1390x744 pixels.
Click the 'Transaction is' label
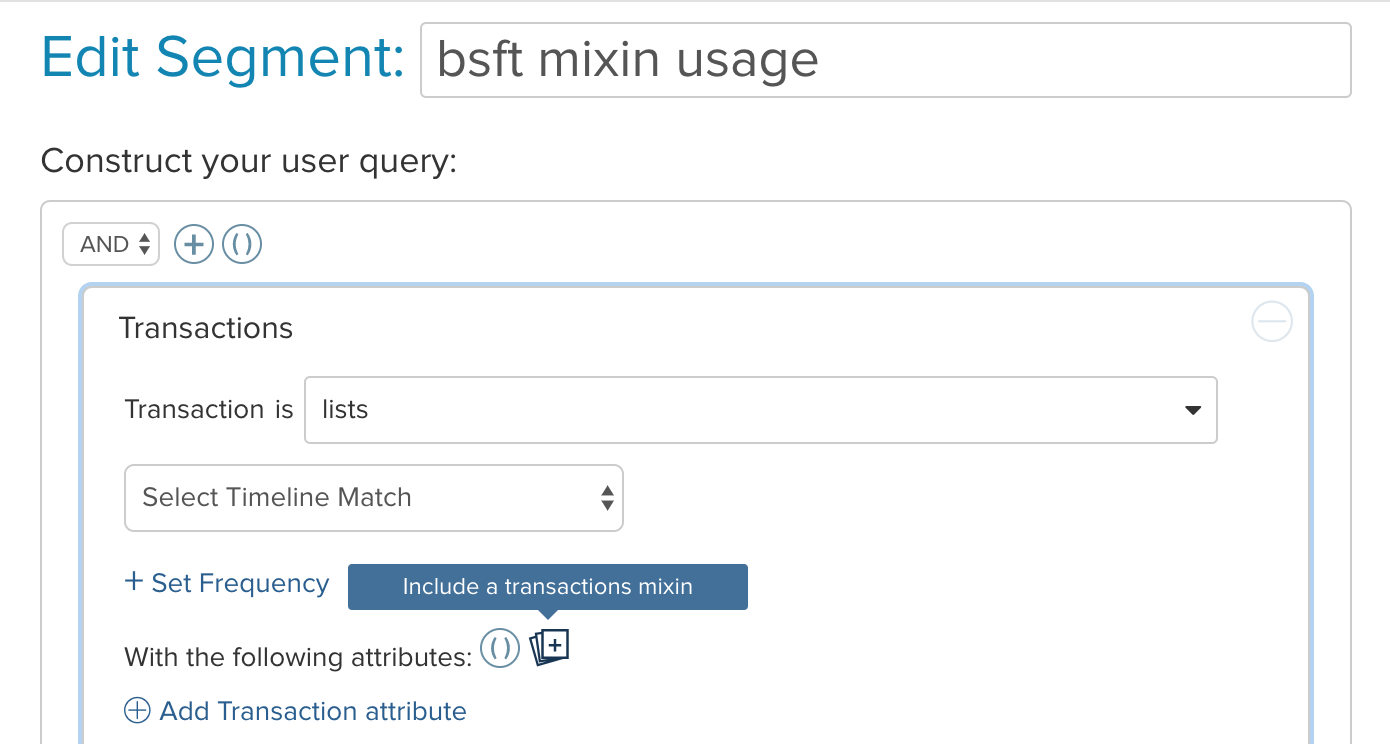[209, 409]
